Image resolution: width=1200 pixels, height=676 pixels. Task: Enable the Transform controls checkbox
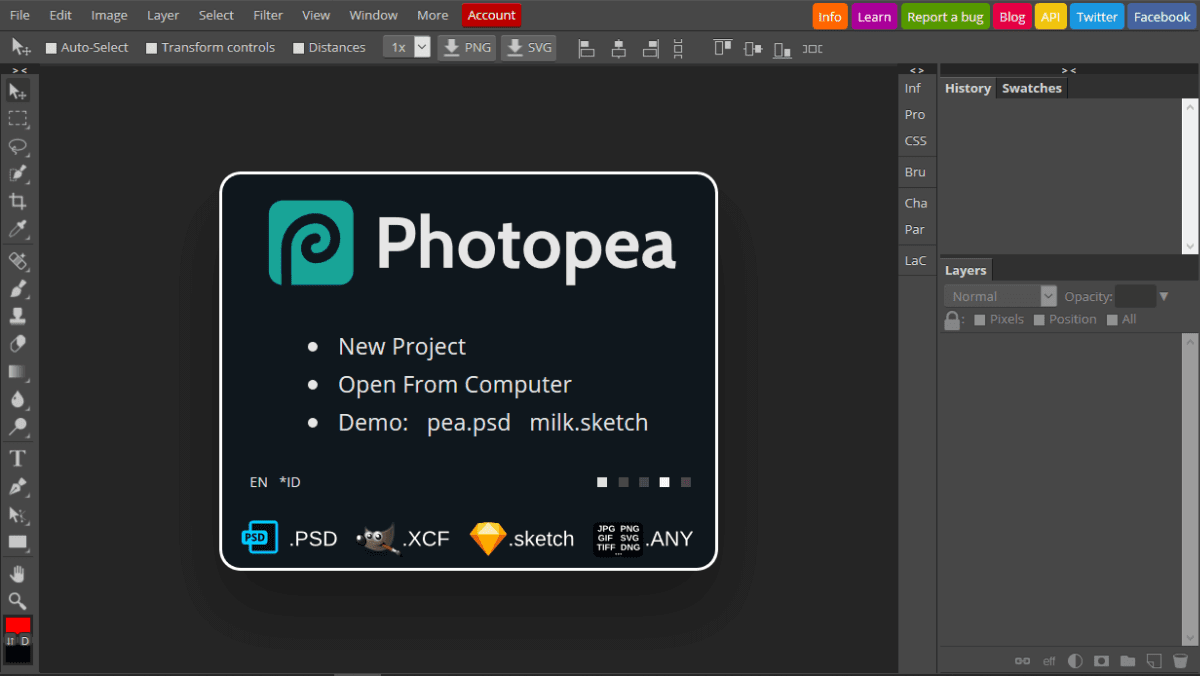(x=152, y=48)
